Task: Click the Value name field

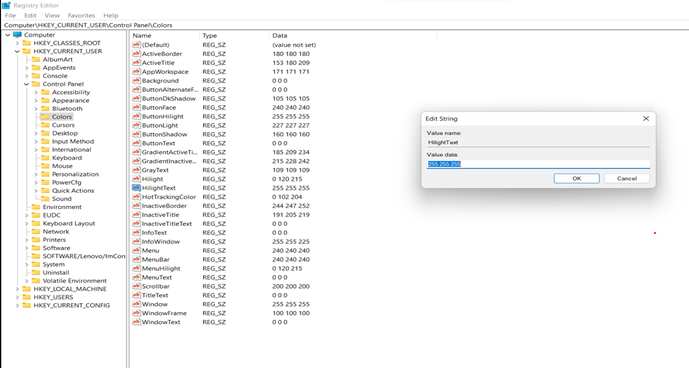Action: 538,142
